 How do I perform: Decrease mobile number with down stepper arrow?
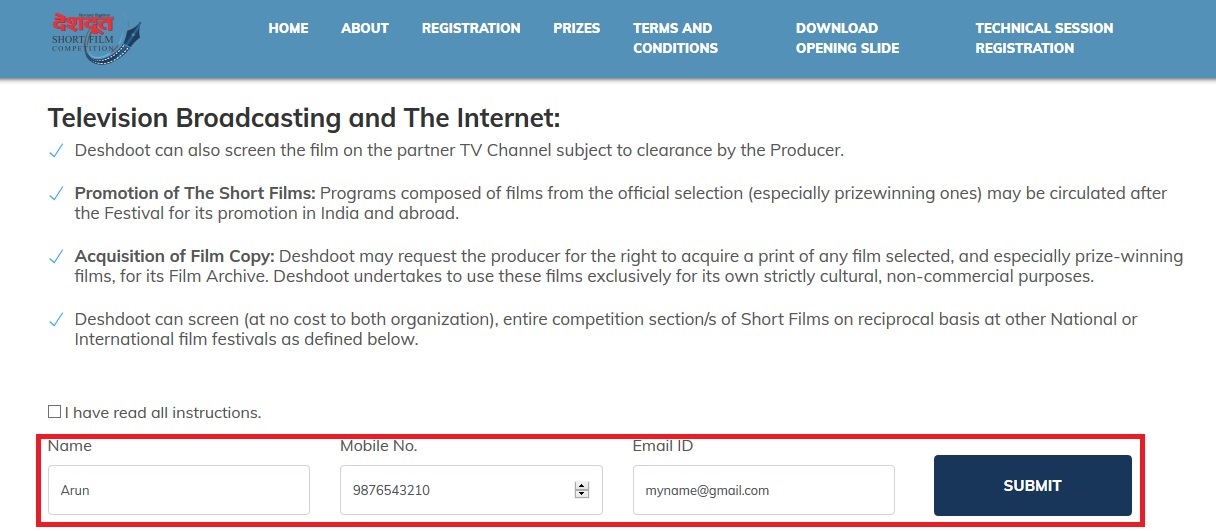coord(582,494)
